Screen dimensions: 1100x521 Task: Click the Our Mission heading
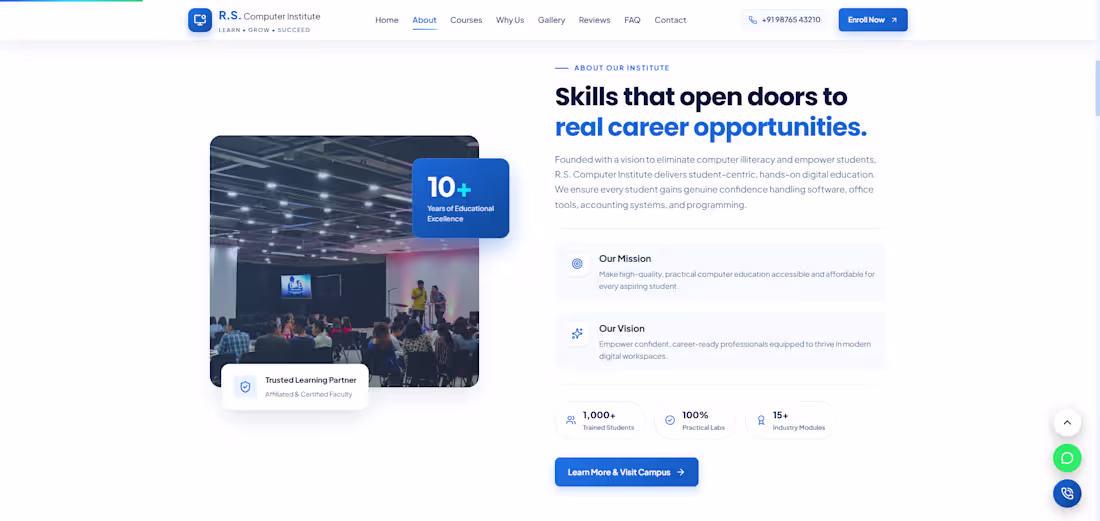tap(625, 259)
